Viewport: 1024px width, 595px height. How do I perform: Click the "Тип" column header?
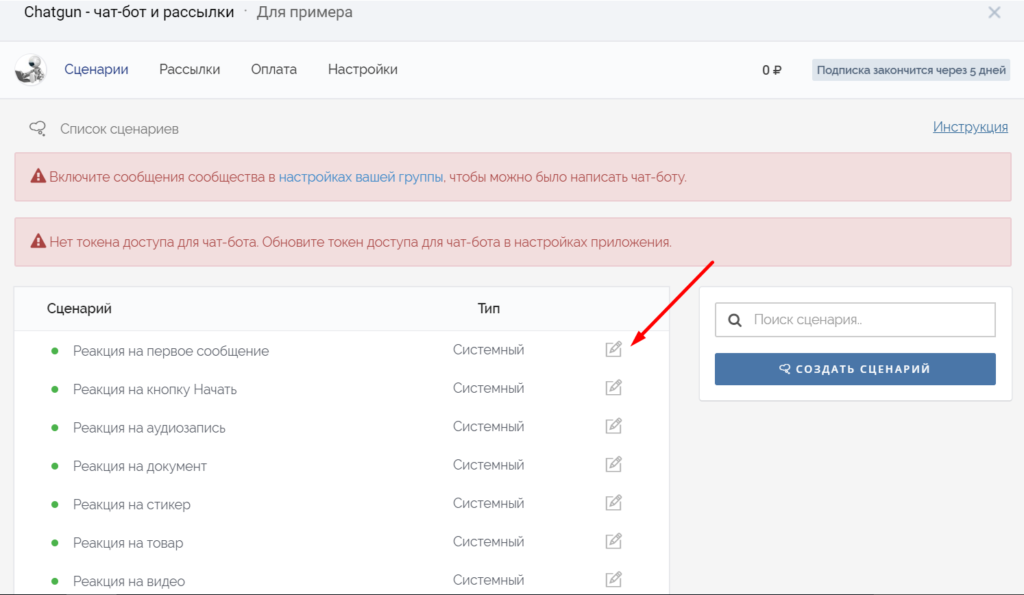point(488,308)
